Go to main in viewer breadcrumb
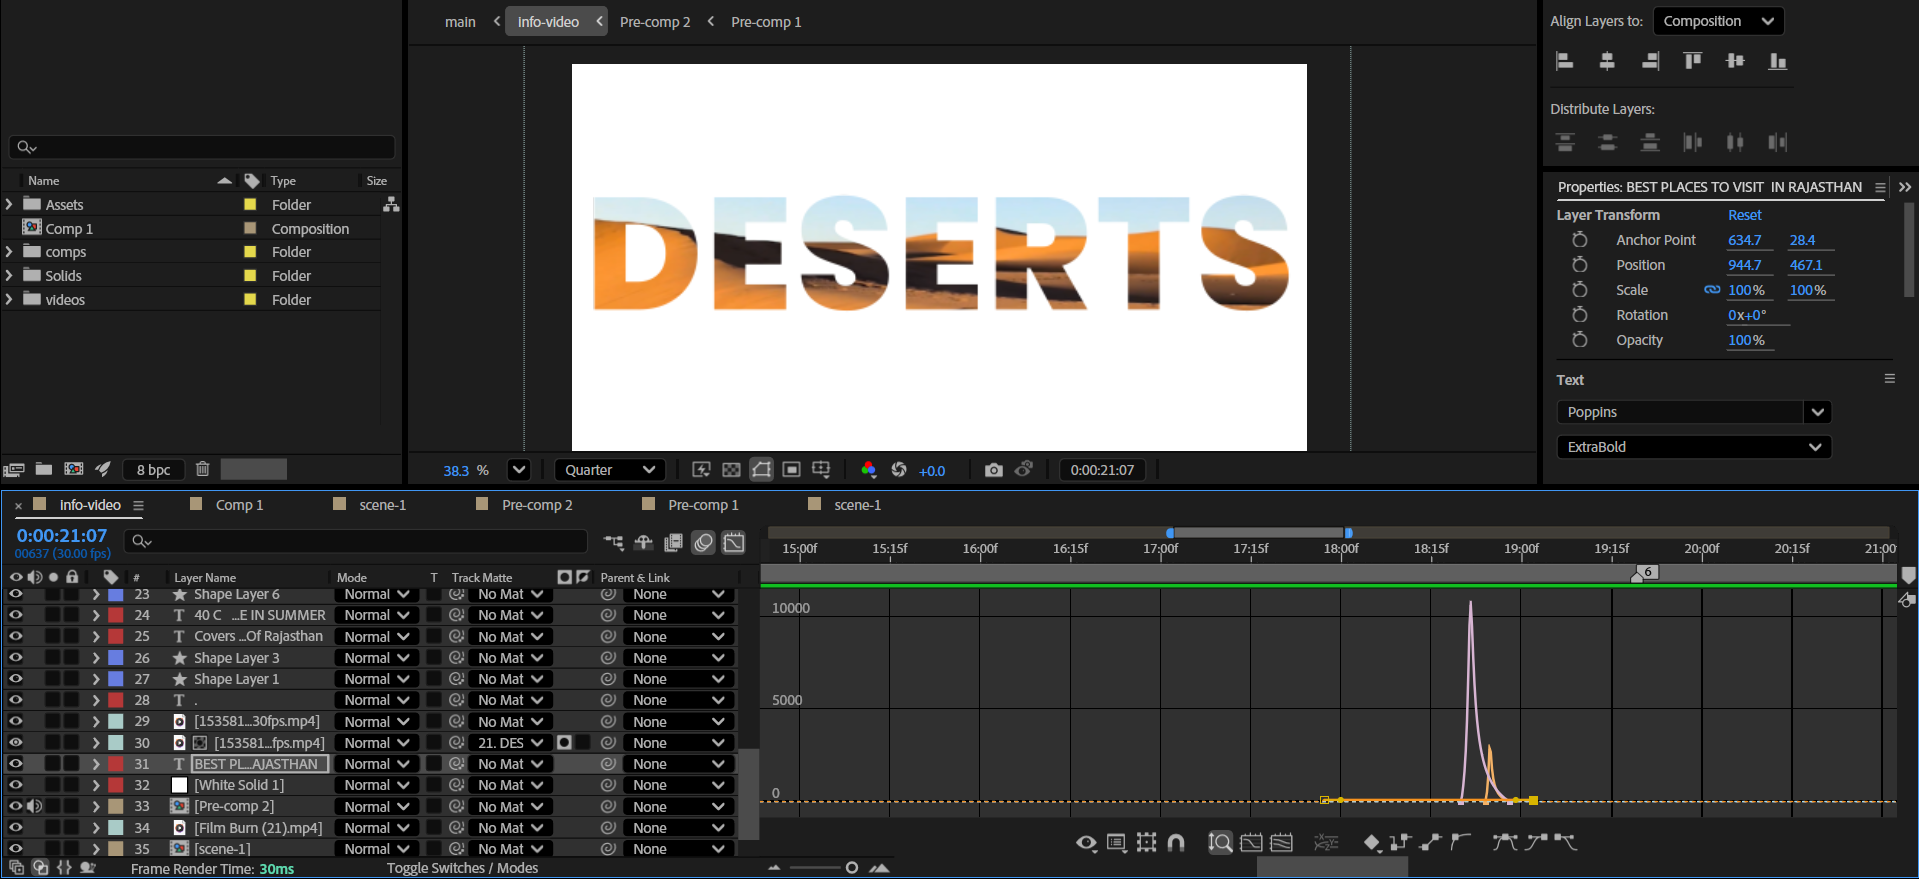The width and height of the screenshot is (1919, 879). tap(460, 22)
